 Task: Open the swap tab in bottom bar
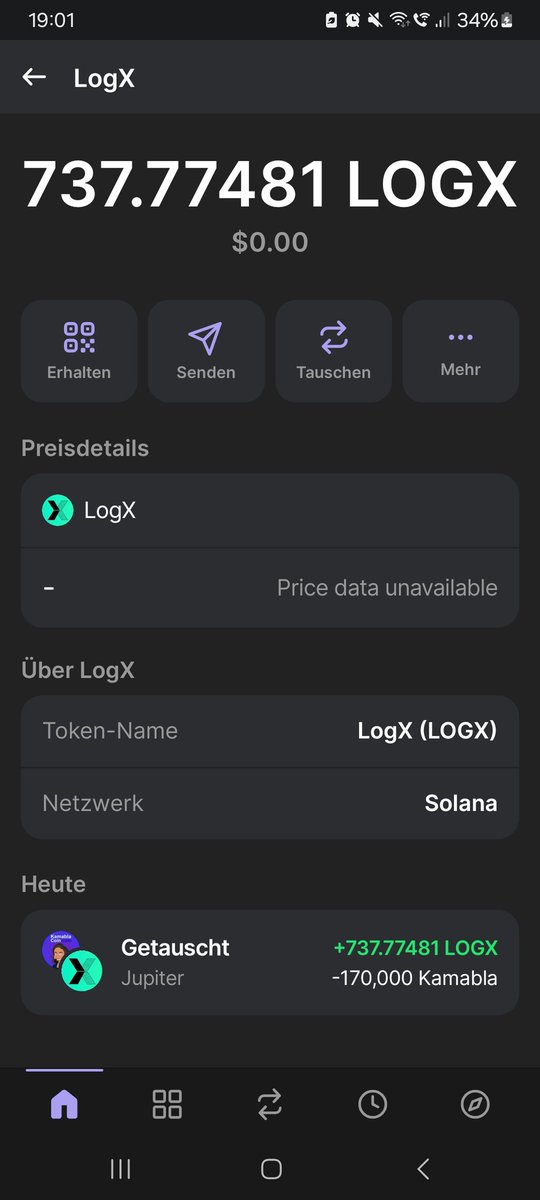pyautogui.click(x=270, y=1104)
